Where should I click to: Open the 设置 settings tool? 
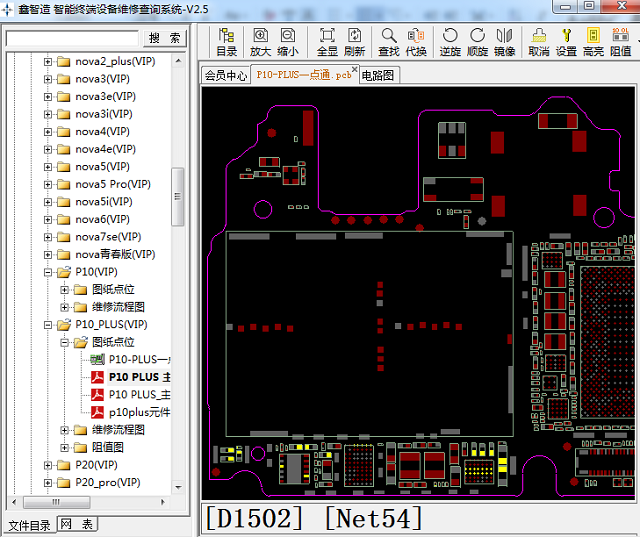tap(566, 42)
